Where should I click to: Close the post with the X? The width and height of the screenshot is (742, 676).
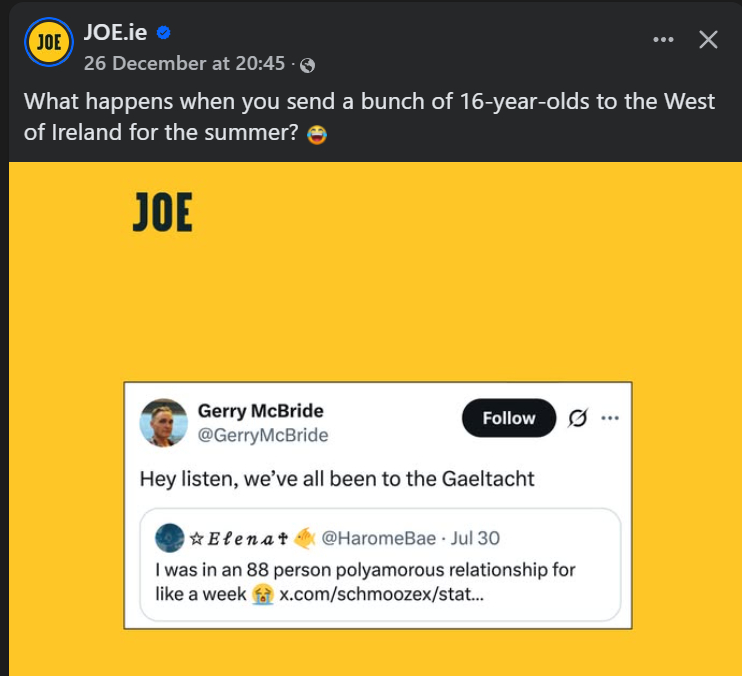(708, 40)
